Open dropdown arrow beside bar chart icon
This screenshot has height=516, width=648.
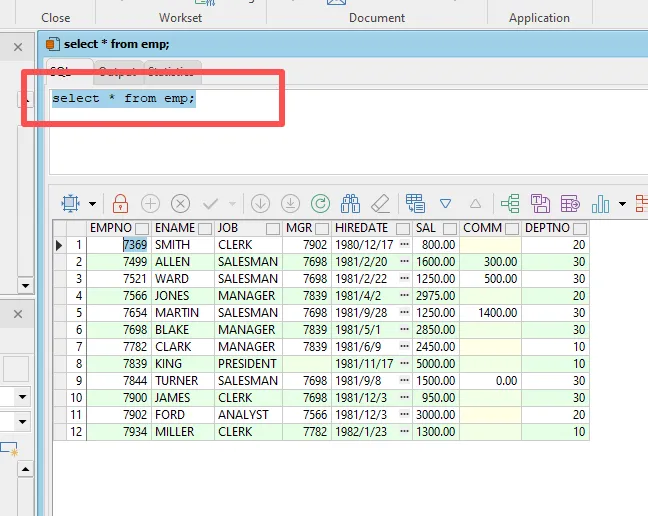click(x=622, y=204)
